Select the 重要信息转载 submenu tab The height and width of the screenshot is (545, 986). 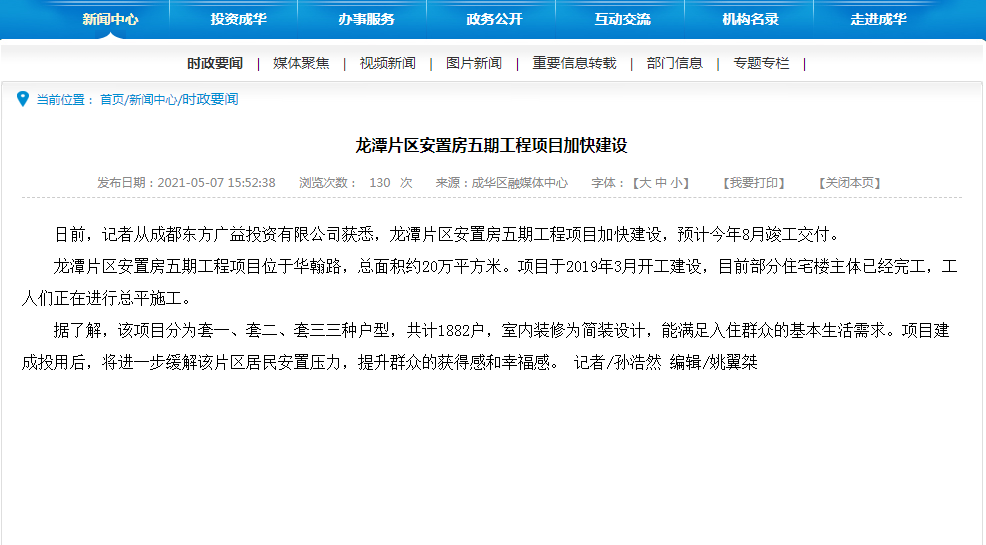pos(574,63)
